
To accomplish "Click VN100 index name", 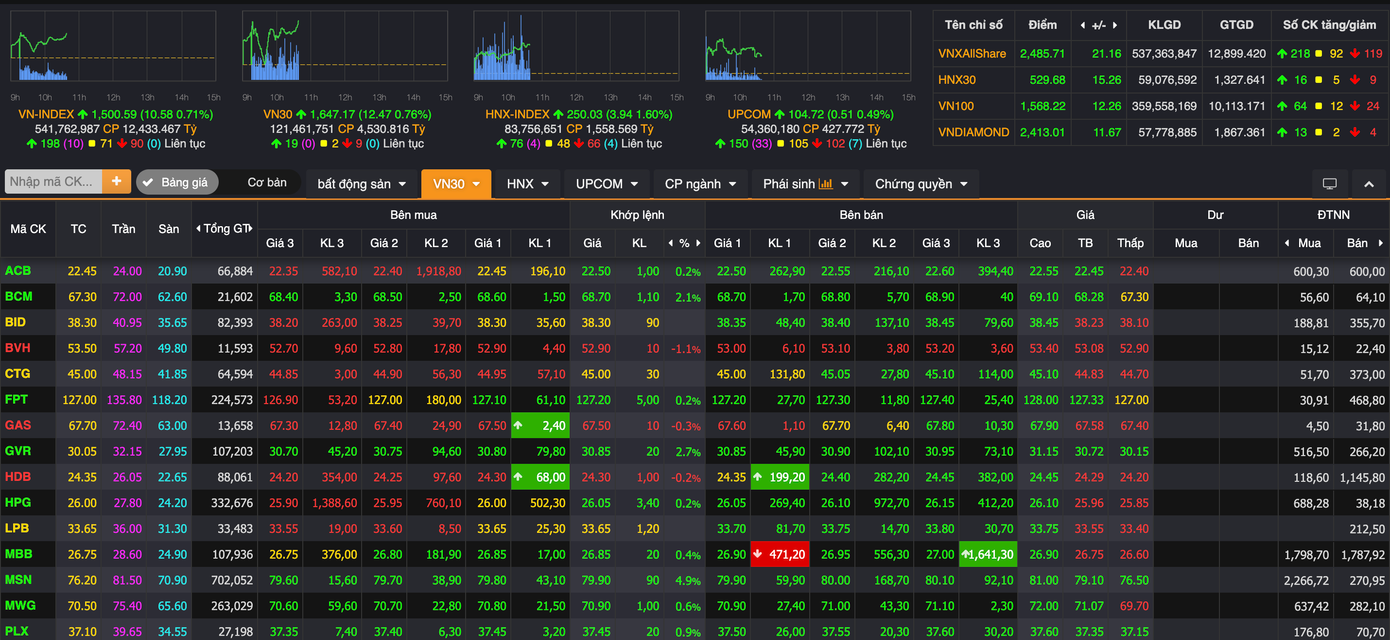I will click(x=956, y=105).
